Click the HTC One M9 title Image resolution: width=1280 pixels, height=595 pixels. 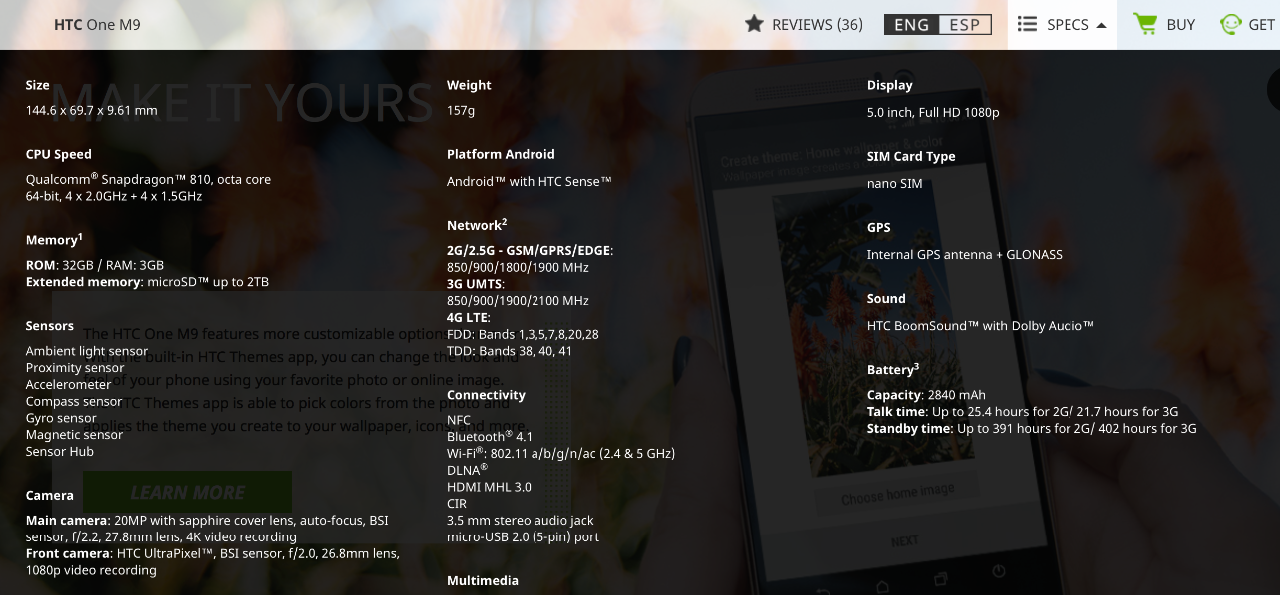(97, 24)
